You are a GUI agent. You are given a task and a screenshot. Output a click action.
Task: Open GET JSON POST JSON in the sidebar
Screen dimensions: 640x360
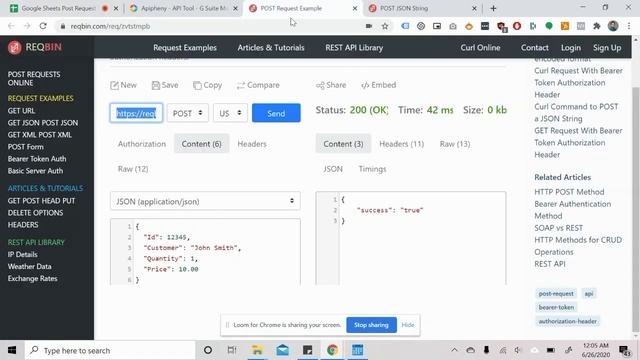(x=42, y=122)
